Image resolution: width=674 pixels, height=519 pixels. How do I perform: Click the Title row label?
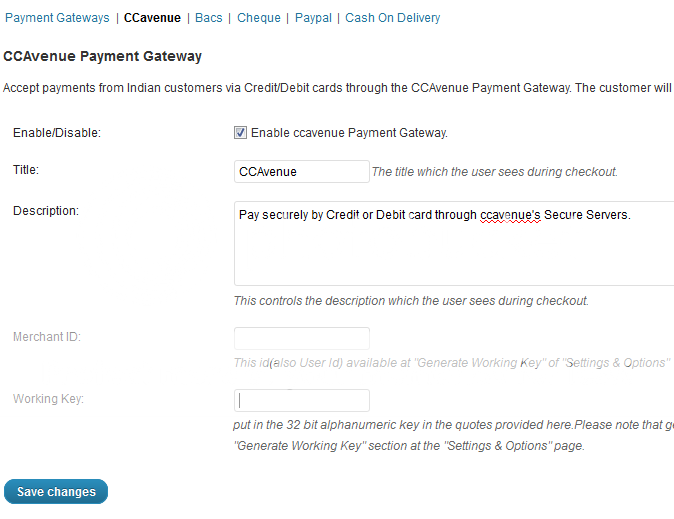(26, 170)
